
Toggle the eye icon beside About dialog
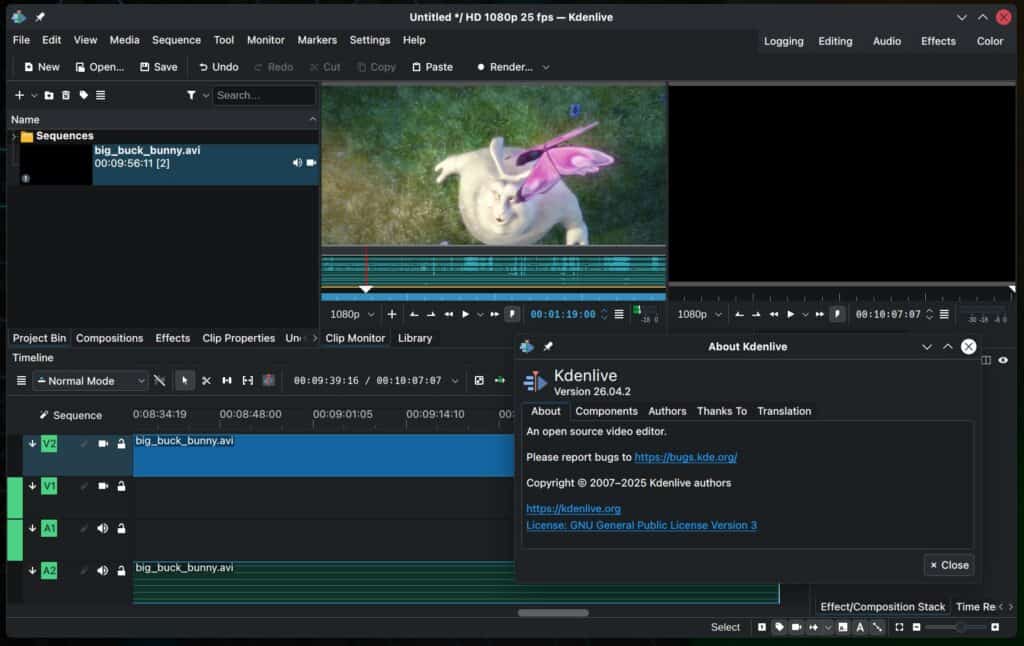pos(1003,360)
